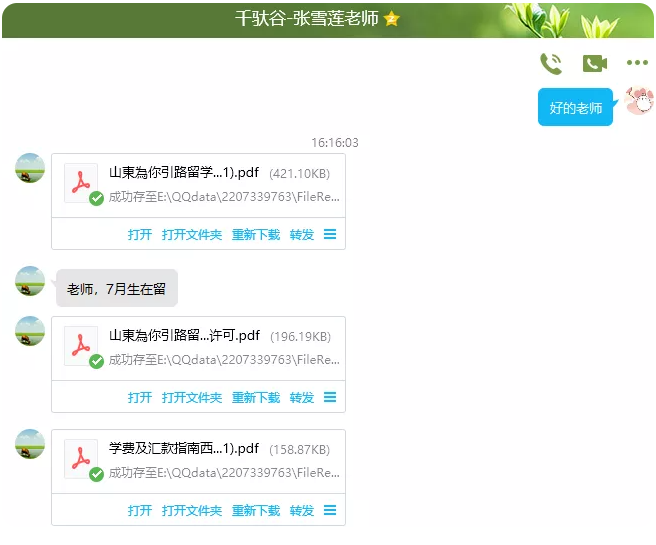Click 打开文件夹 for the 196.19KB PDF
The width and height of the screenshot is (656, 545).
click(192, 398)
